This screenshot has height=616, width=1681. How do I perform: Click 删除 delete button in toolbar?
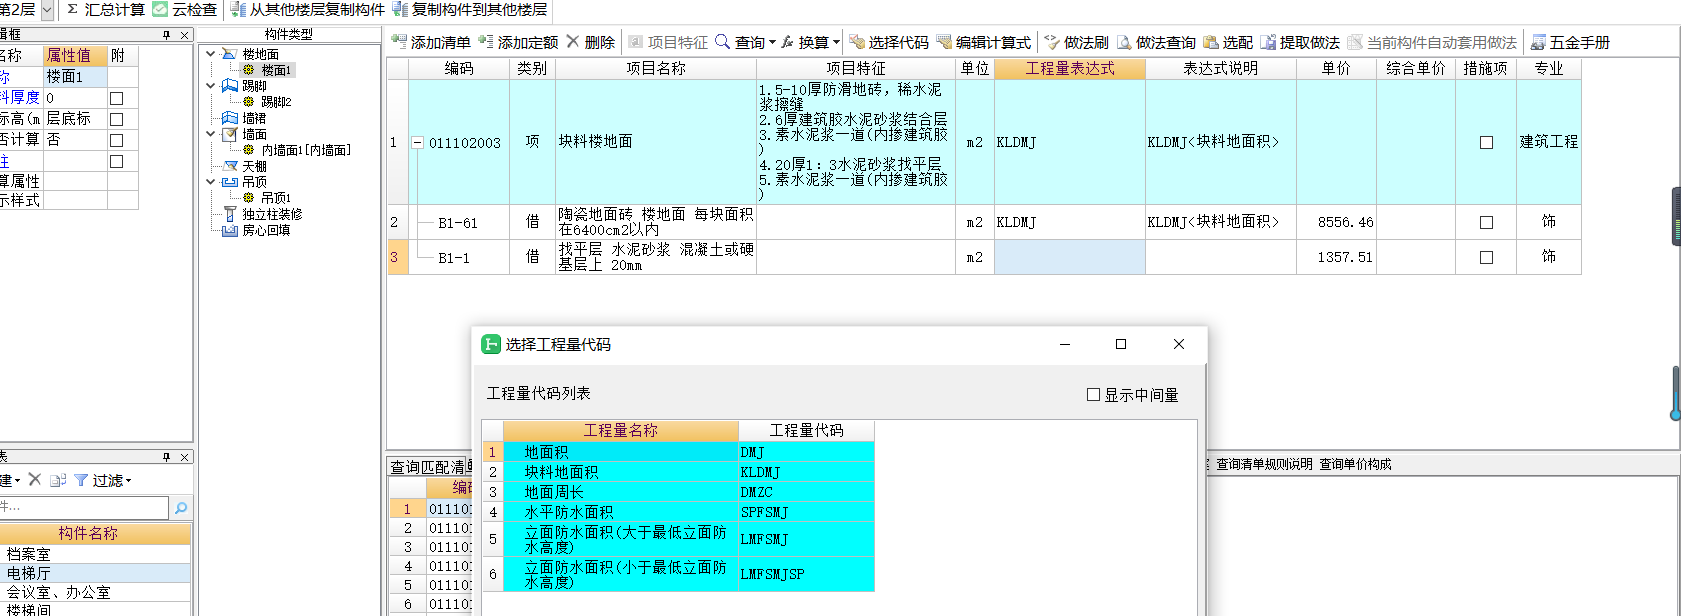[590, 42]
